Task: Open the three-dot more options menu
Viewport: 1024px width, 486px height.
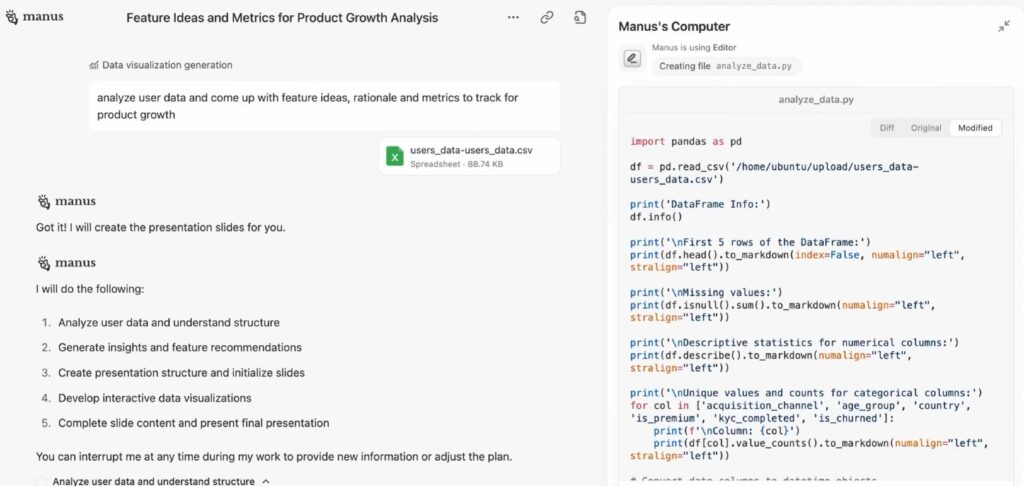Action: 513,18
